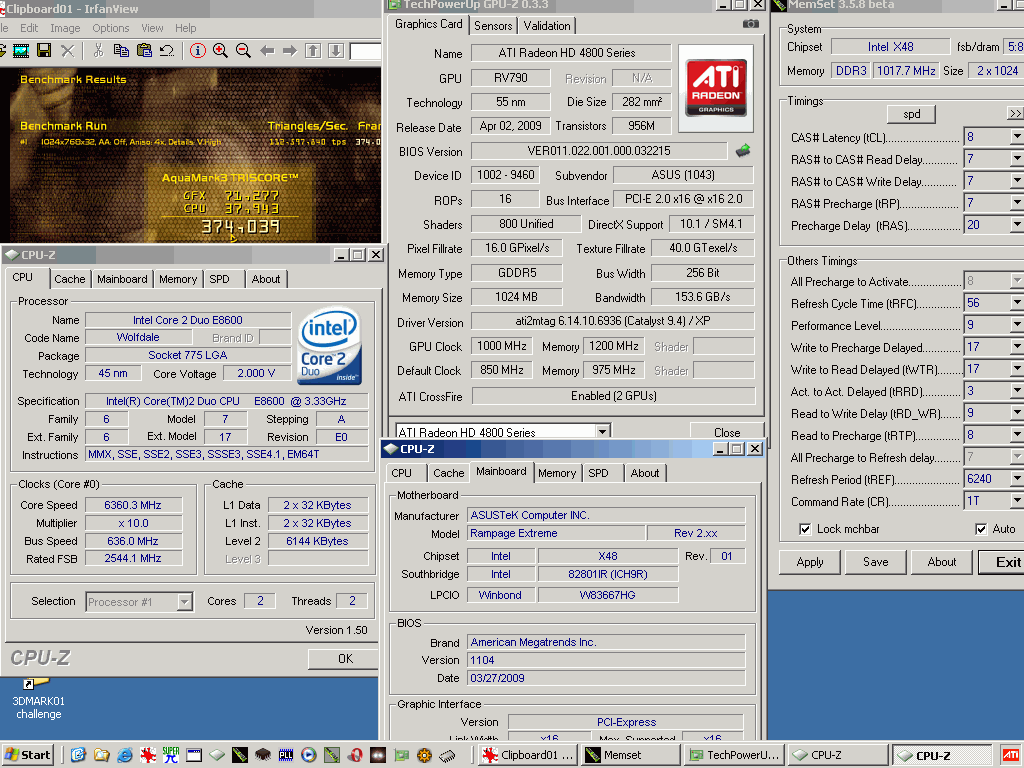
Task: Click the GPU-Z screenshot camera icon
Action: 750,24
